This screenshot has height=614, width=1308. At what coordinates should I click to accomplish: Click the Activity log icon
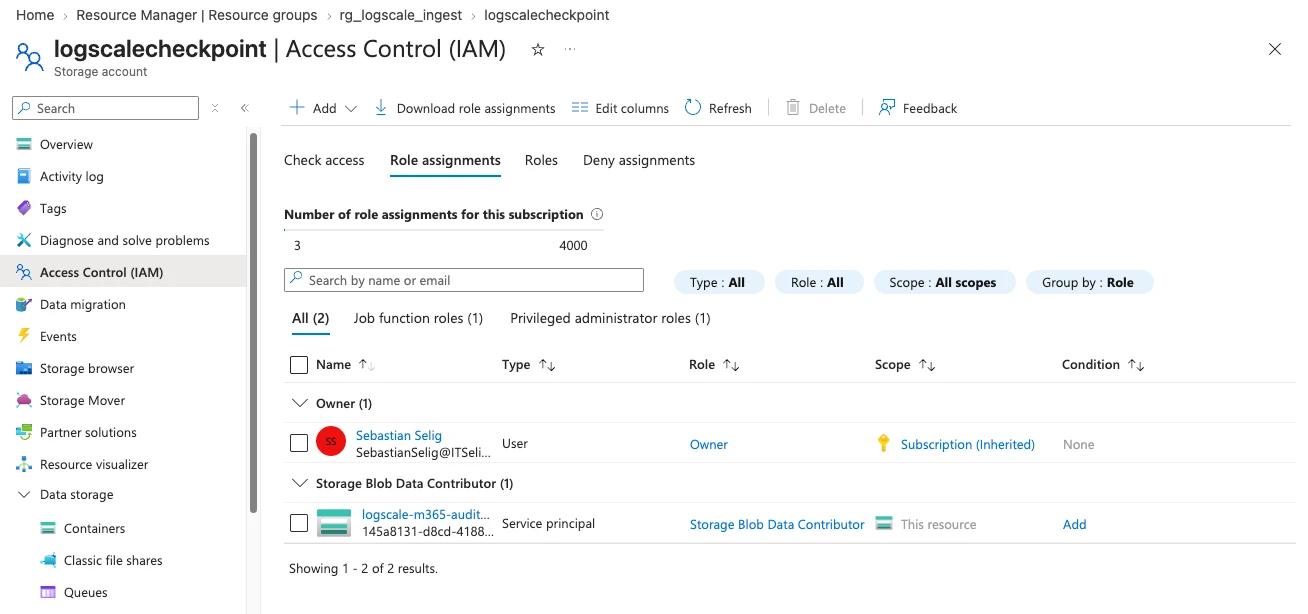pyautogui.click(x=24, y=177)
